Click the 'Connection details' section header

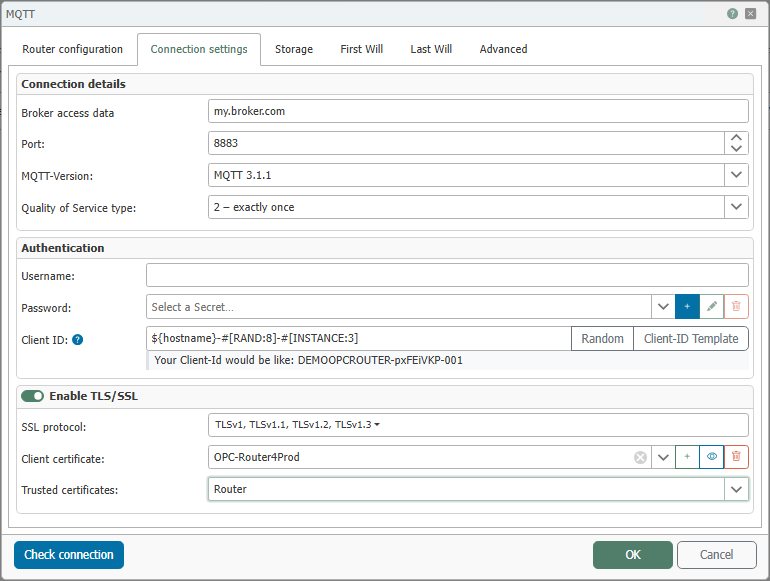point(73,84)
